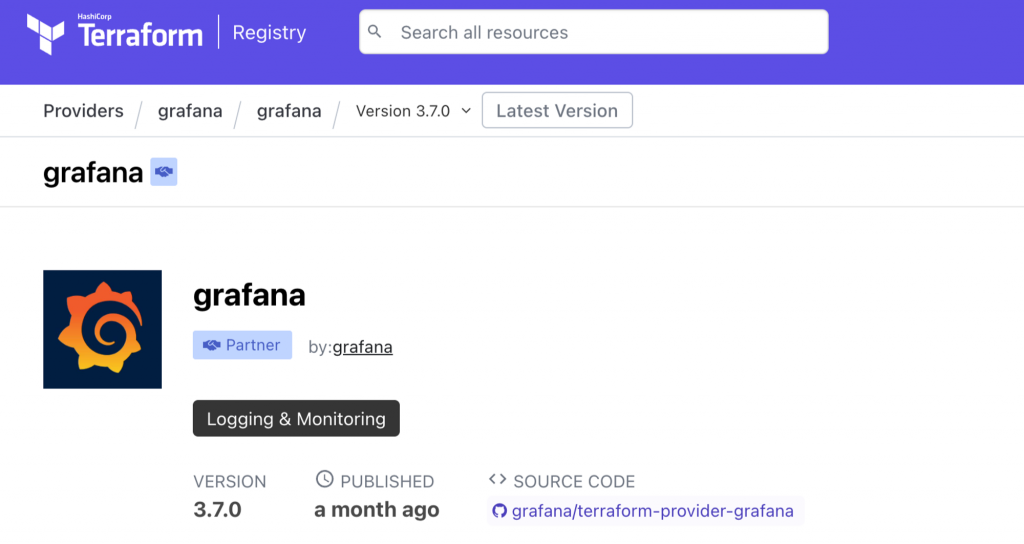Screen dimensions: 1024x544
Task: Open the HashiCorp Terraform logo home link
Action: pos(115,33)
